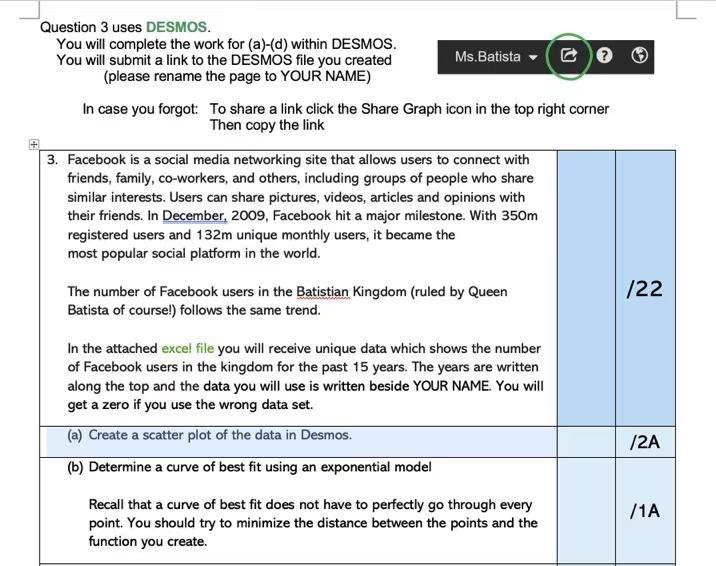Open the green excel file link

(188, 349)
